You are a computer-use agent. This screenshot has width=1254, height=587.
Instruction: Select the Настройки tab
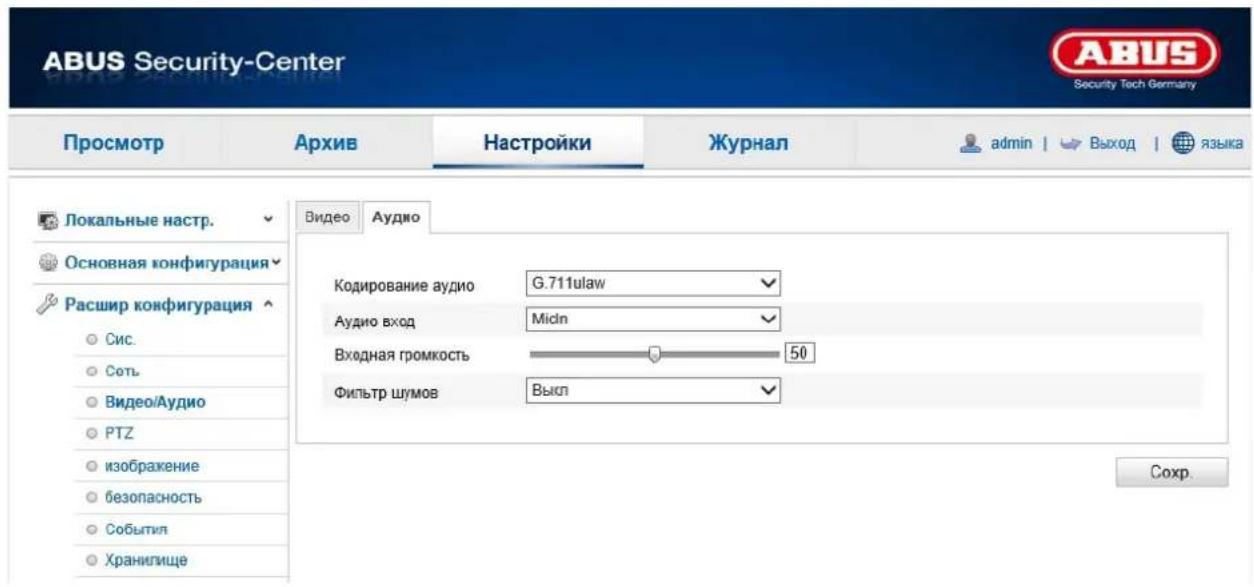point(538,143)
